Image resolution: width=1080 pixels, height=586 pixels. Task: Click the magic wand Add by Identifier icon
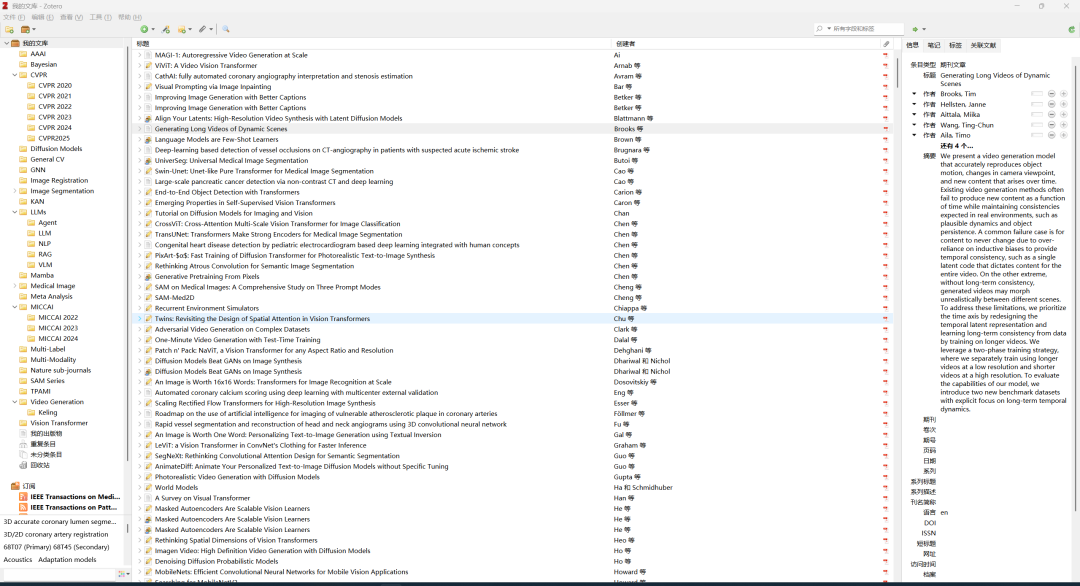click(165, 30)
